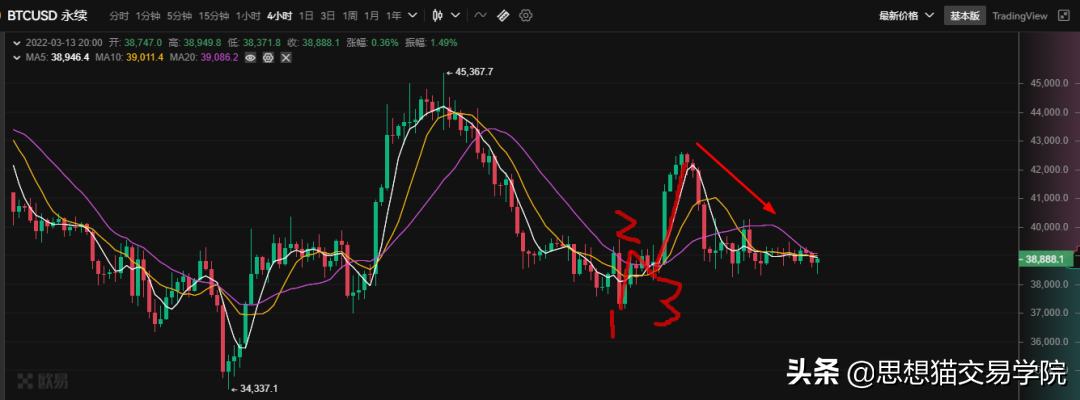
Task: Click the green 38,888.1 current price tag
Action: coord(1044,260)
